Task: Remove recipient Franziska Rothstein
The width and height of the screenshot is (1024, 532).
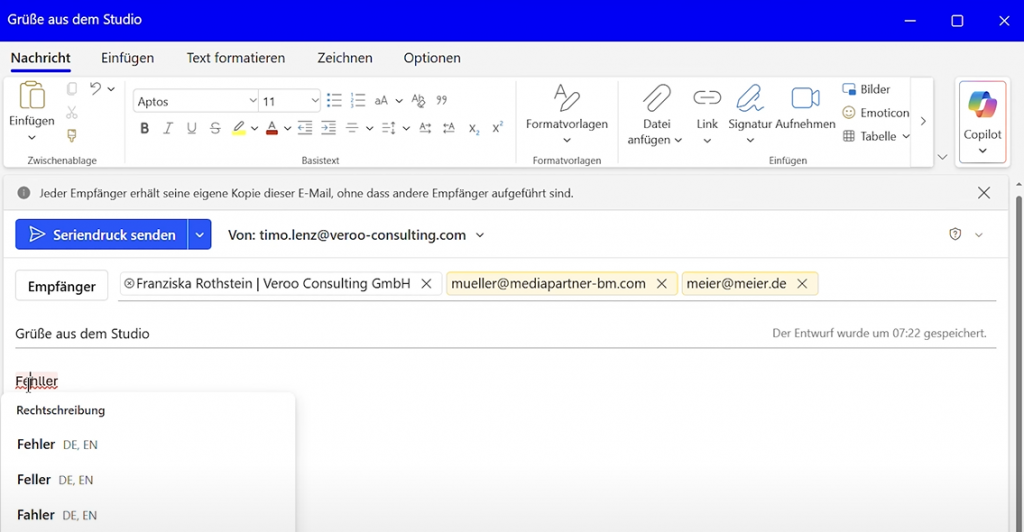Action: (426, 283)
